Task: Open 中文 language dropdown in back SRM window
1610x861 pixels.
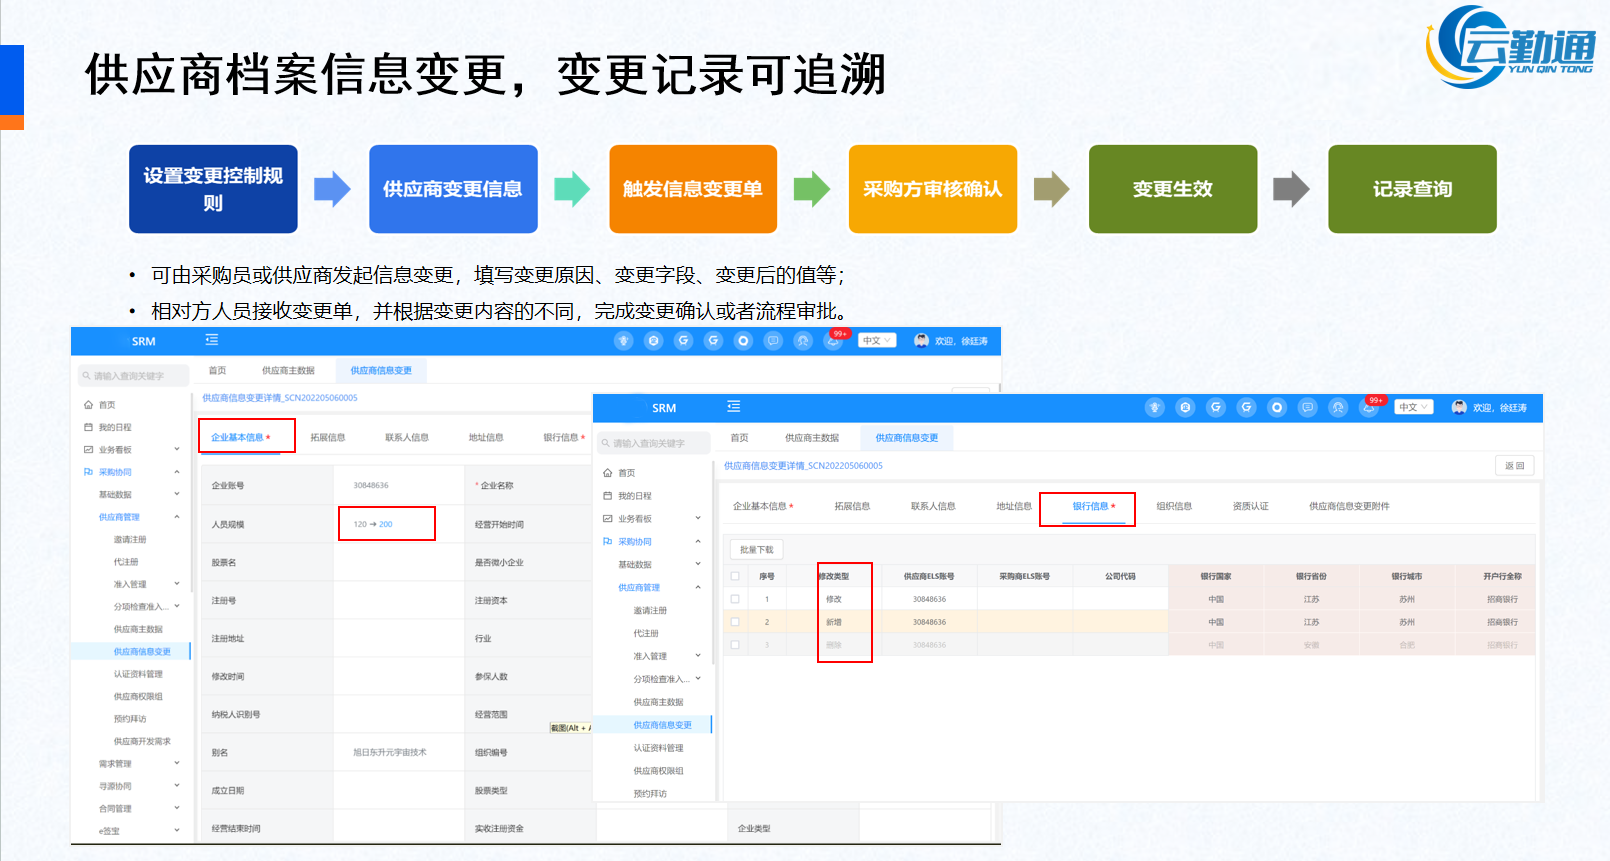Action: coord(877,340)
